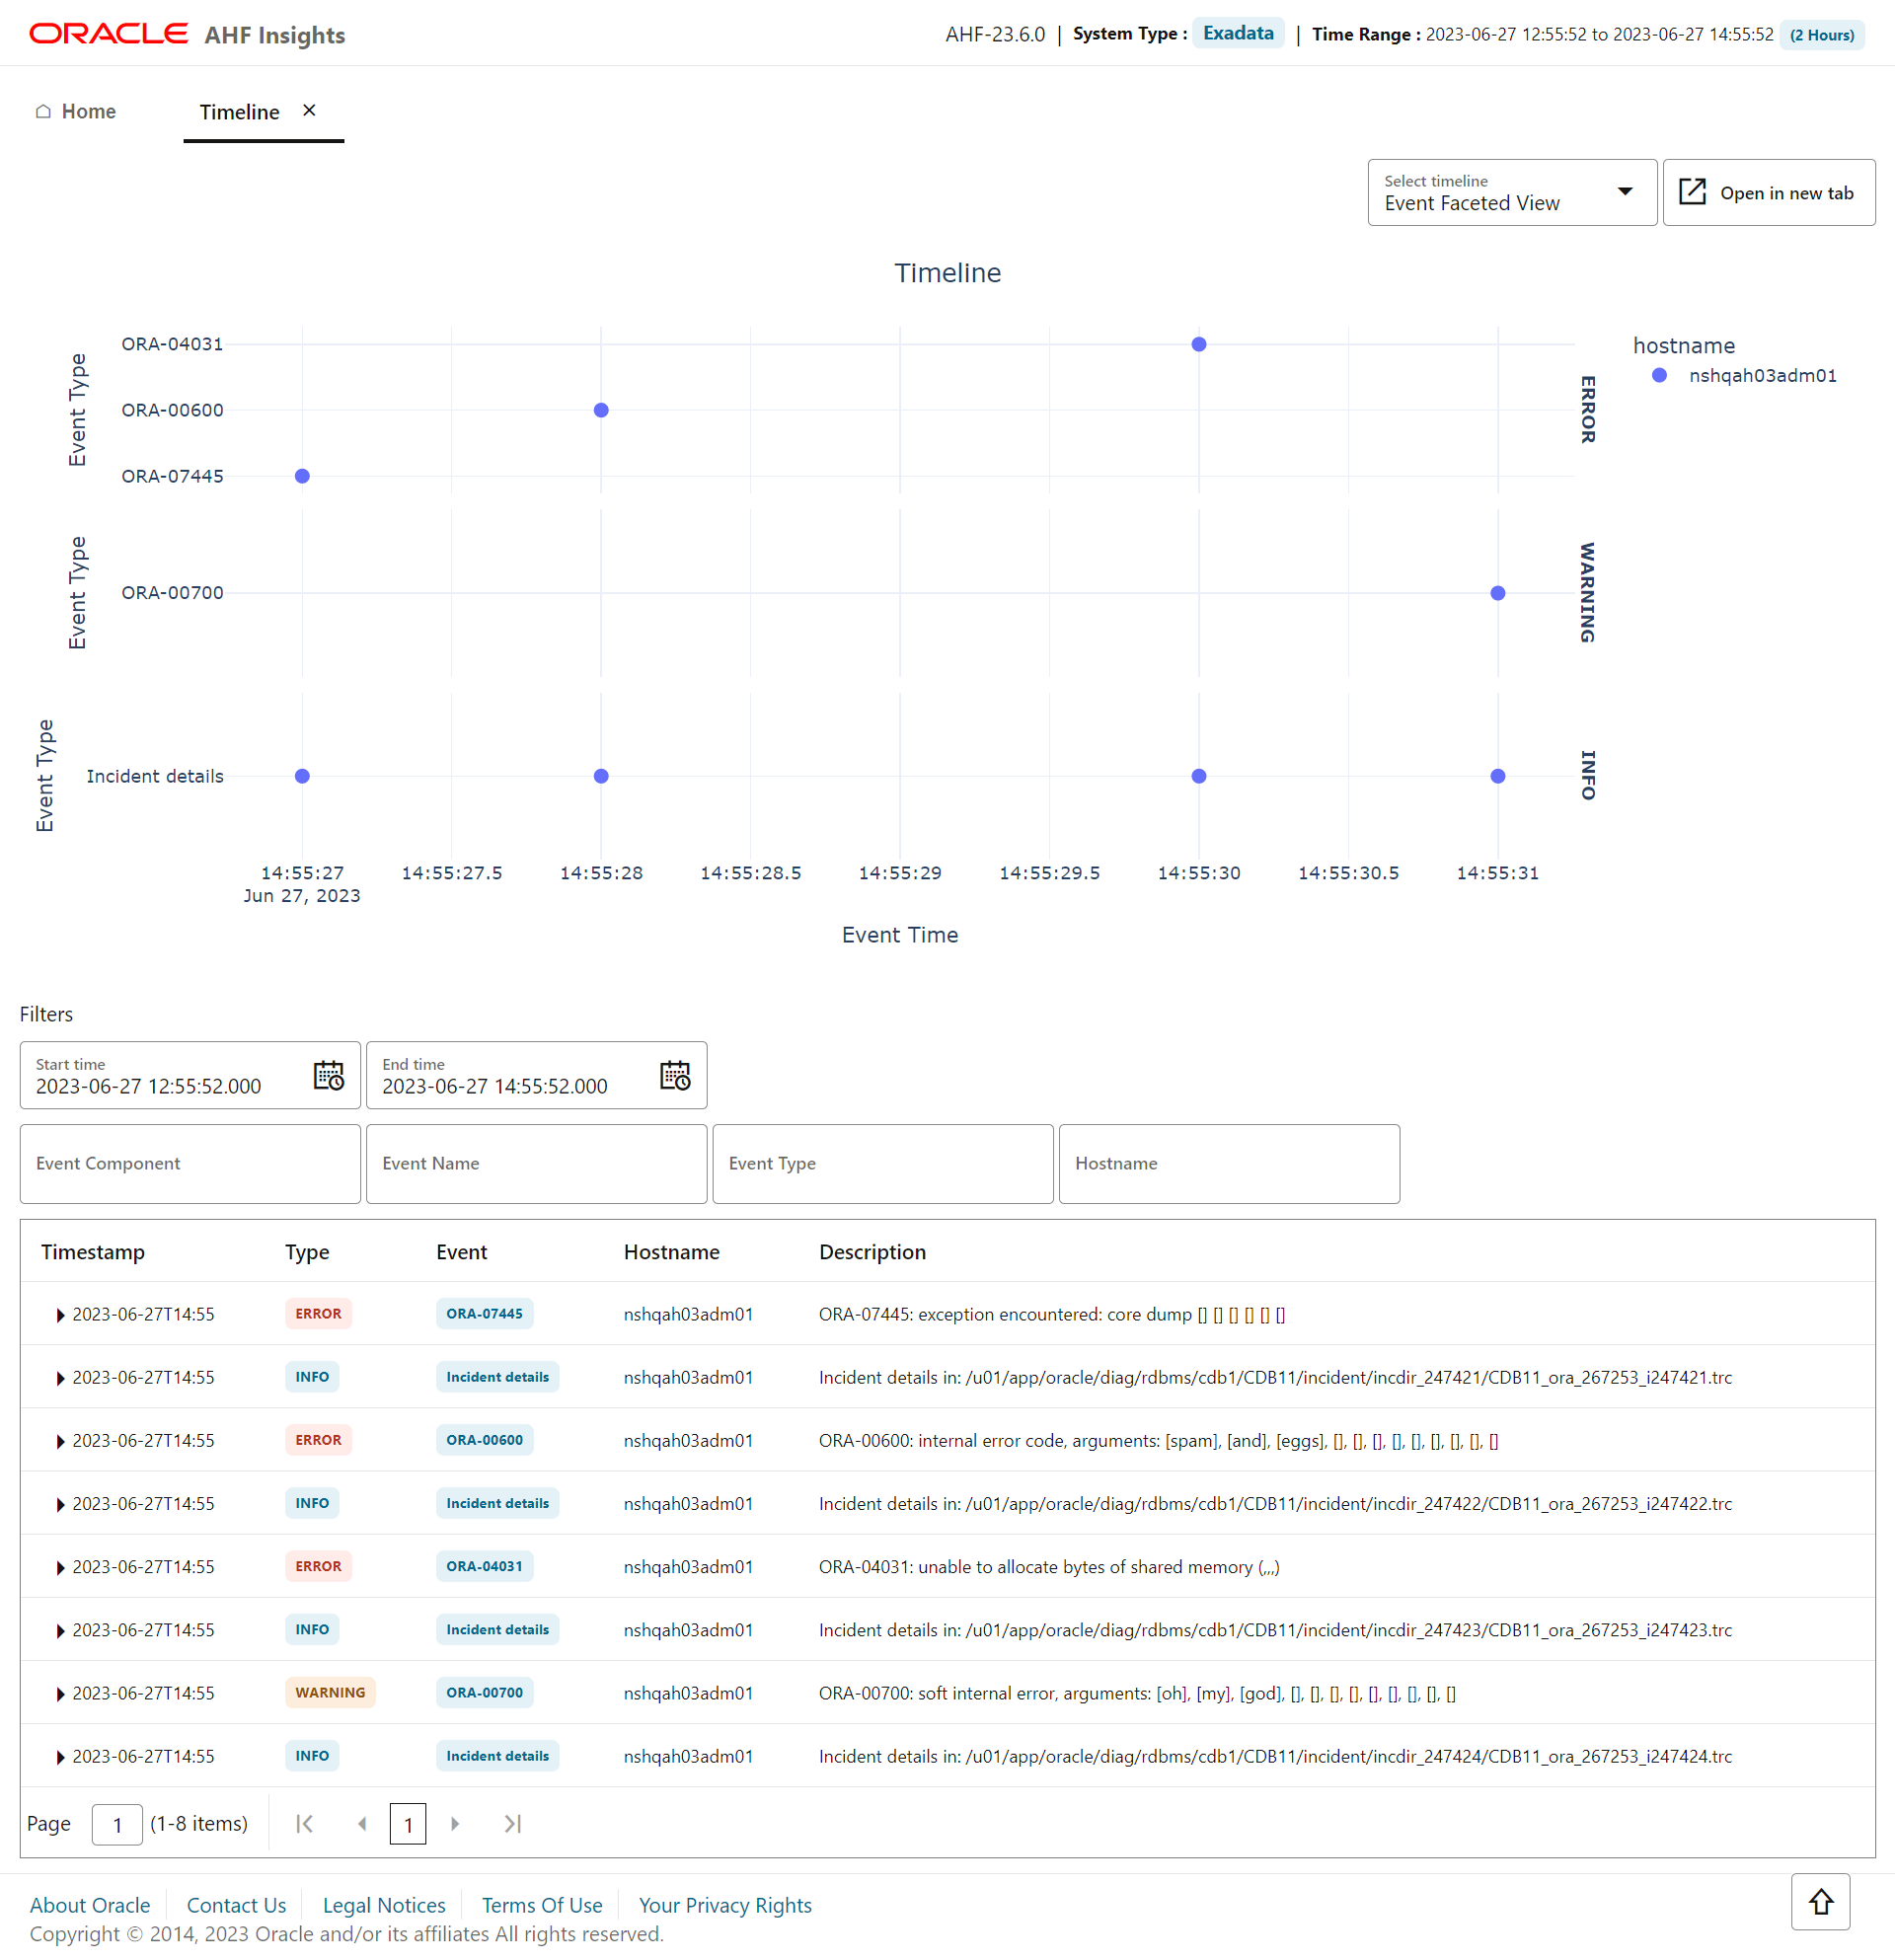Open the Contact Us link
The image size is (1895, 1960).
[x=236, y=1905]
